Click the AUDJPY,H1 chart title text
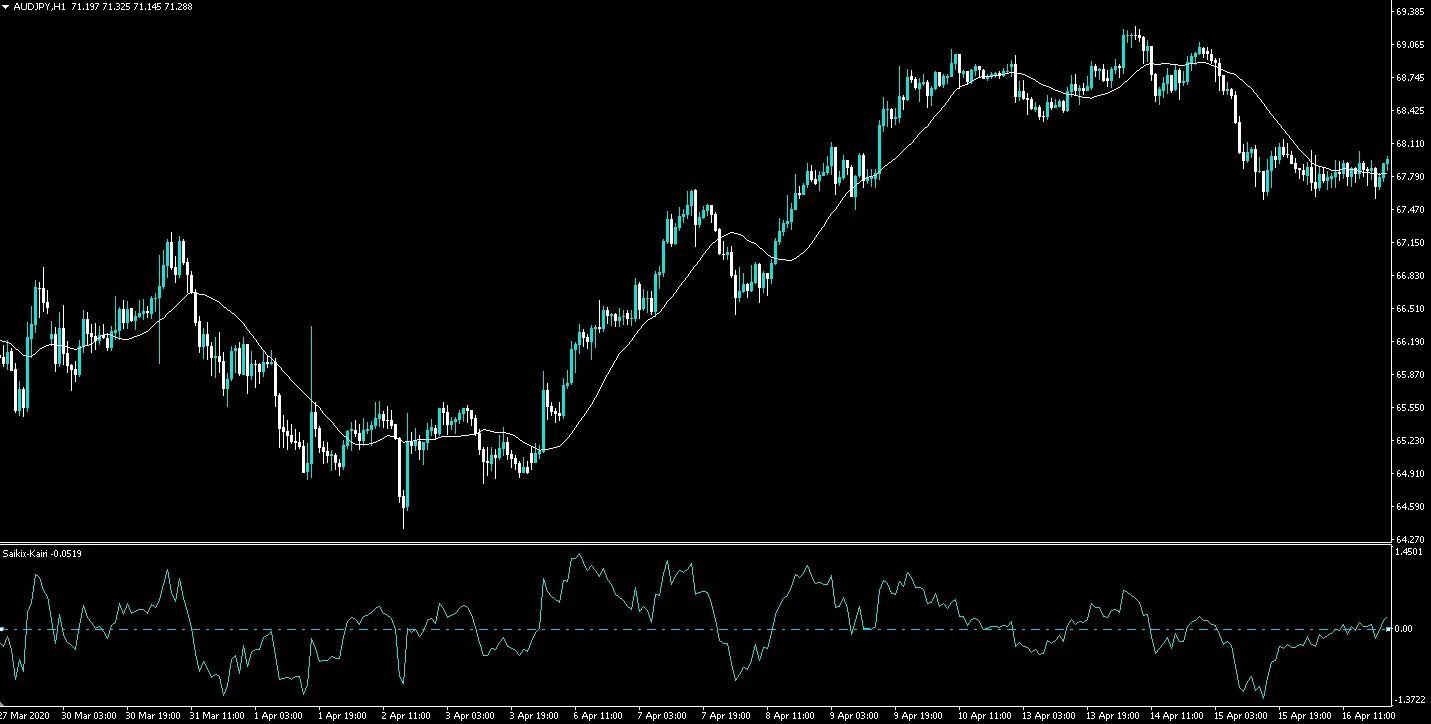Screen dimensions: 1431x724 pos(40,7)
